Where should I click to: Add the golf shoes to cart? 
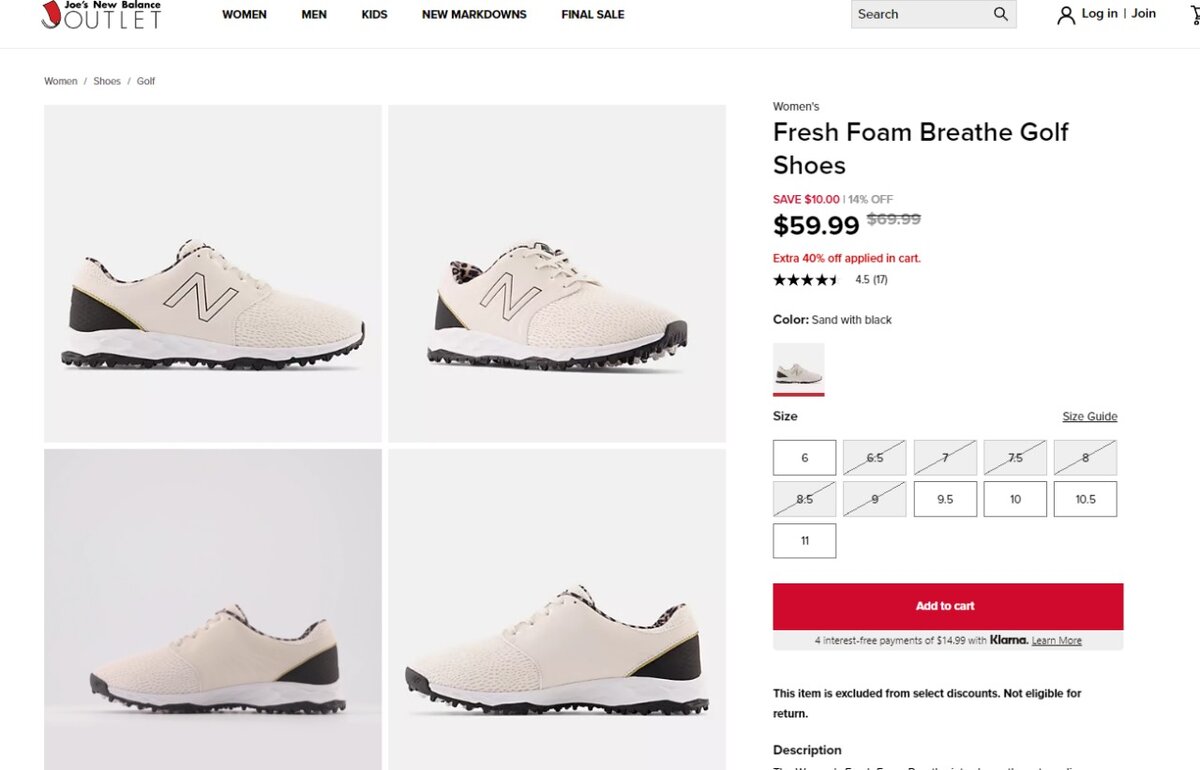pyautogui.click(x=947, y=606)
